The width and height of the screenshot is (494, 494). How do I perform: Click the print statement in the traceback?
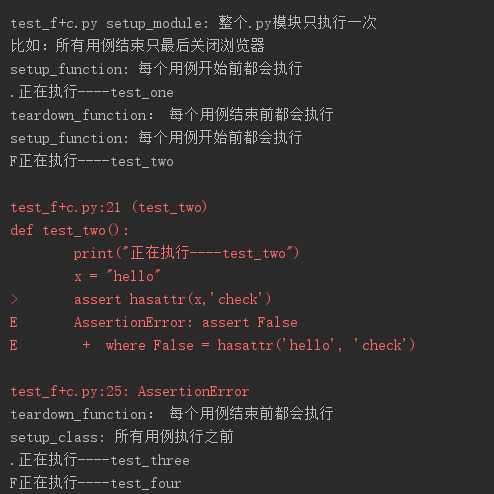186,253
